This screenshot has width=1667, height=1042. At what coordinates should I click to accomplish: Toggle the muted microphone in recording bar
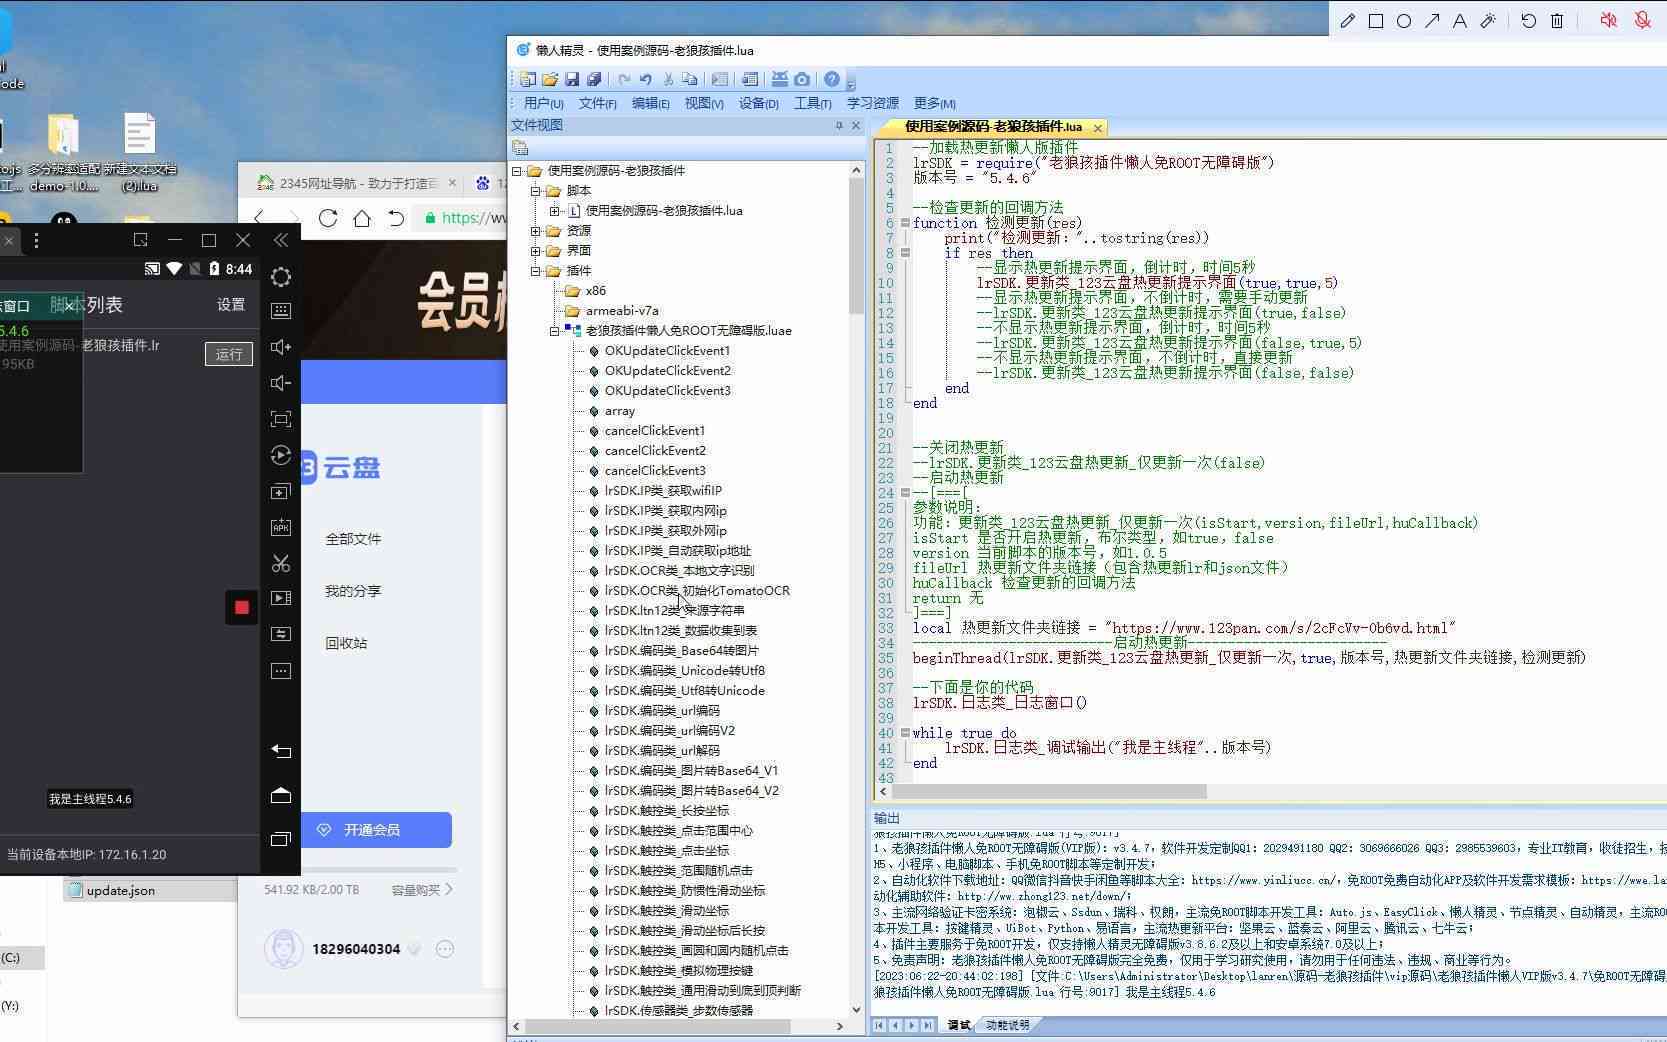1642,20
